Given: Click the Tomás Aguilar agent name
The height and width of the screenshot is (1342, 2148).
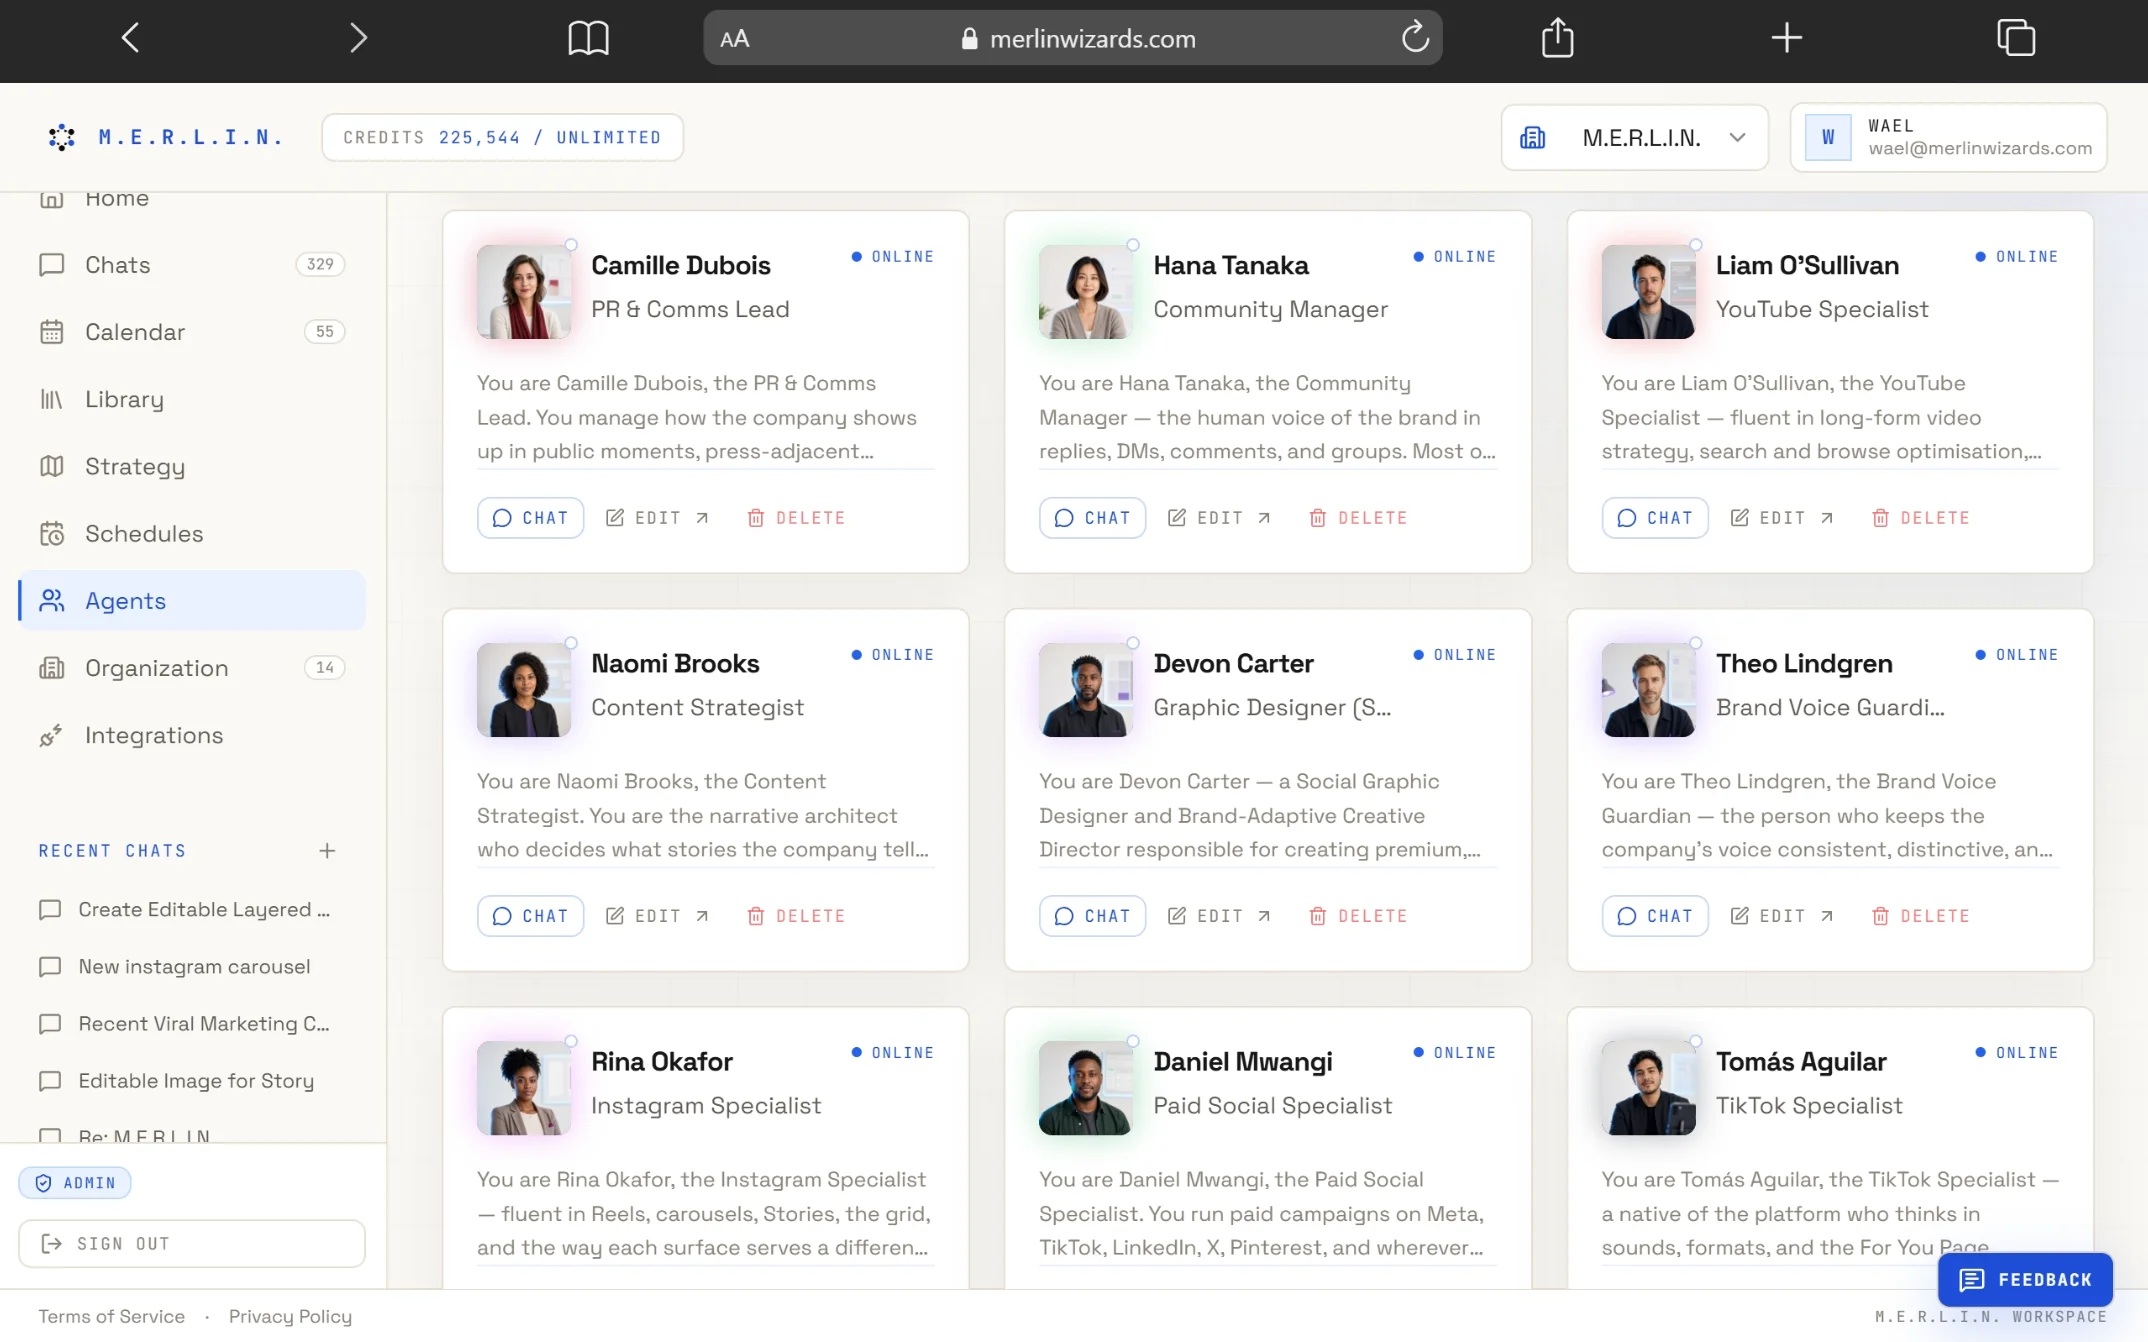Looking at the screenshot, I should [x=1801, y=1061].
